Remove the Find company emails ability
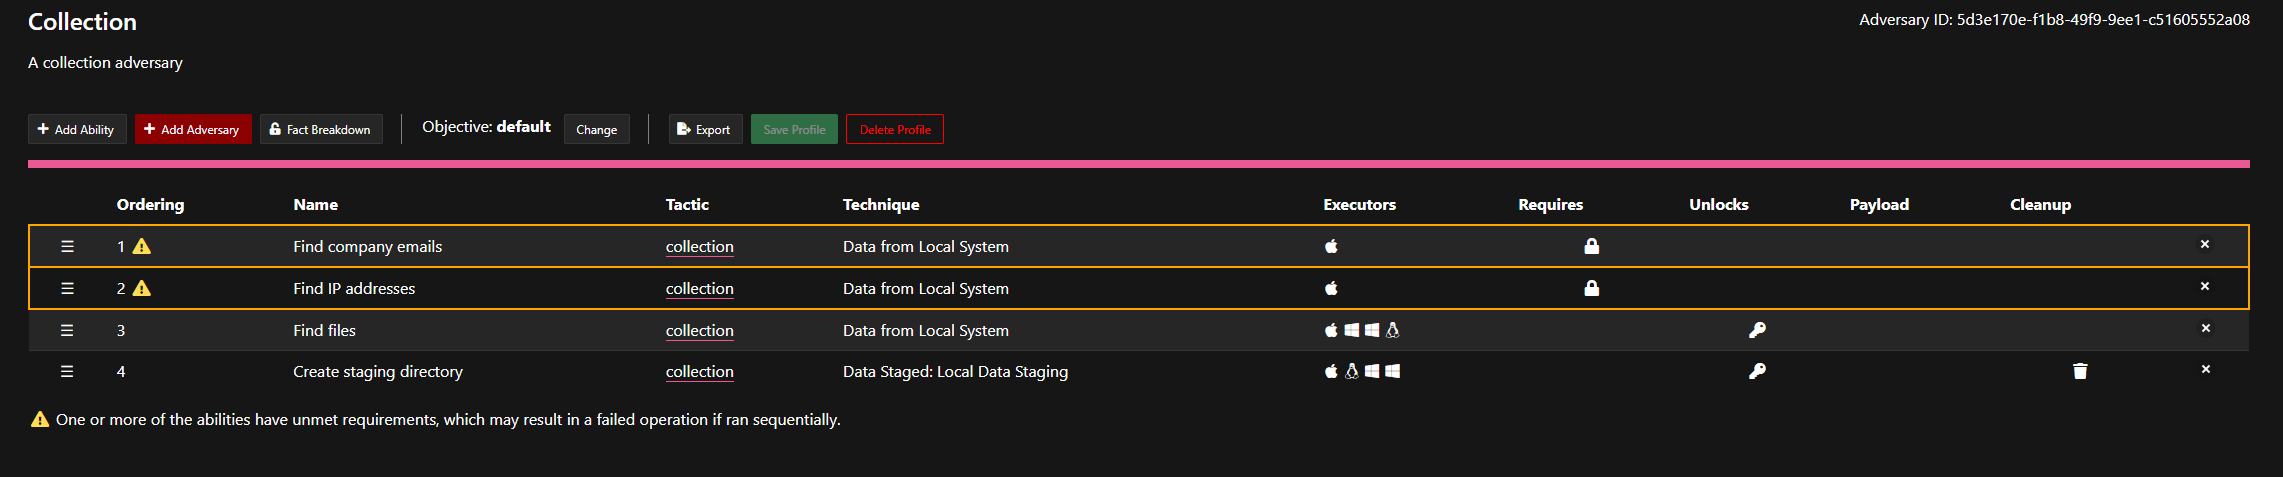This screenshot has width=2283, height=477. [2204, 244]
